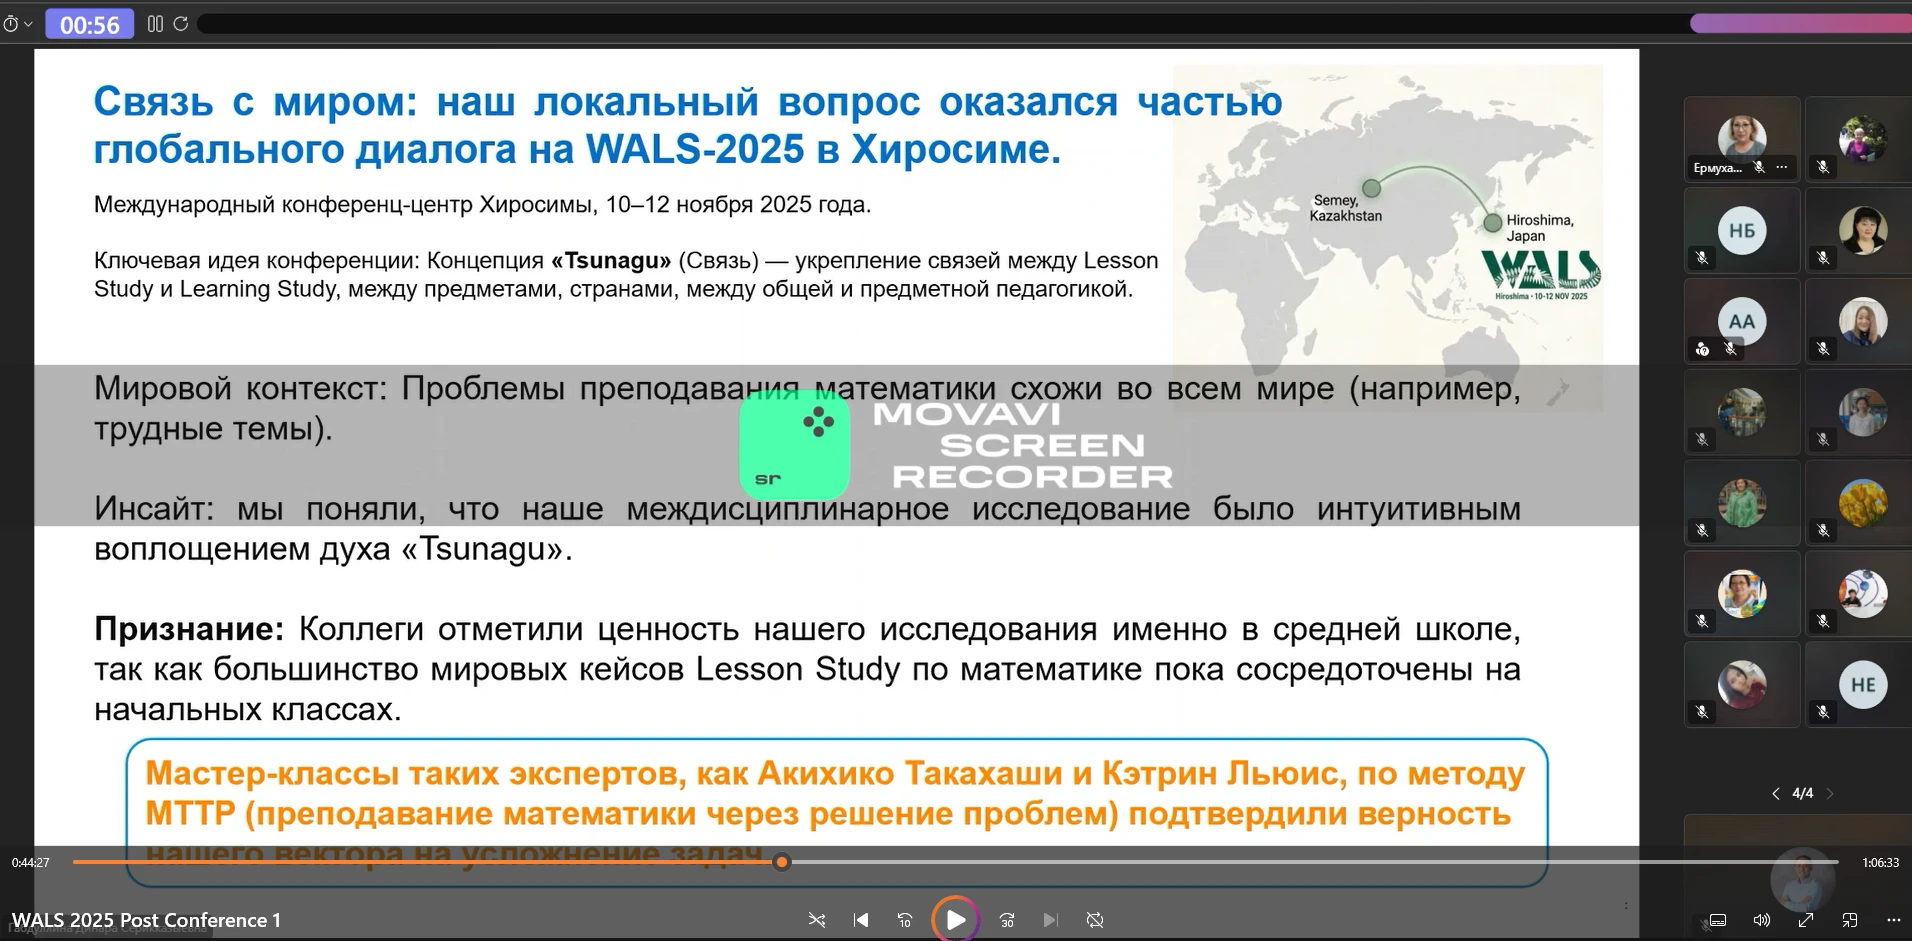The width and height of the screenshot is (1912, 941).
Task: Restart the timer
Action: pos(181,24)
